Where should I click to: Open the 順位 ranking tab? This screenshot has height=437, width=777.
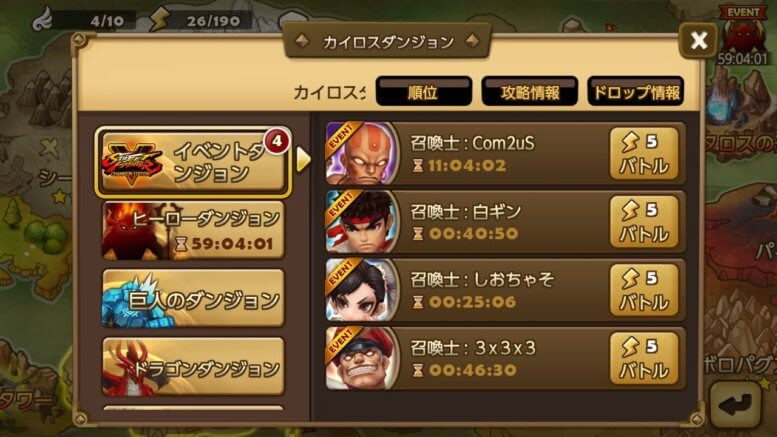pyautogui.click(x=424, y=91)
